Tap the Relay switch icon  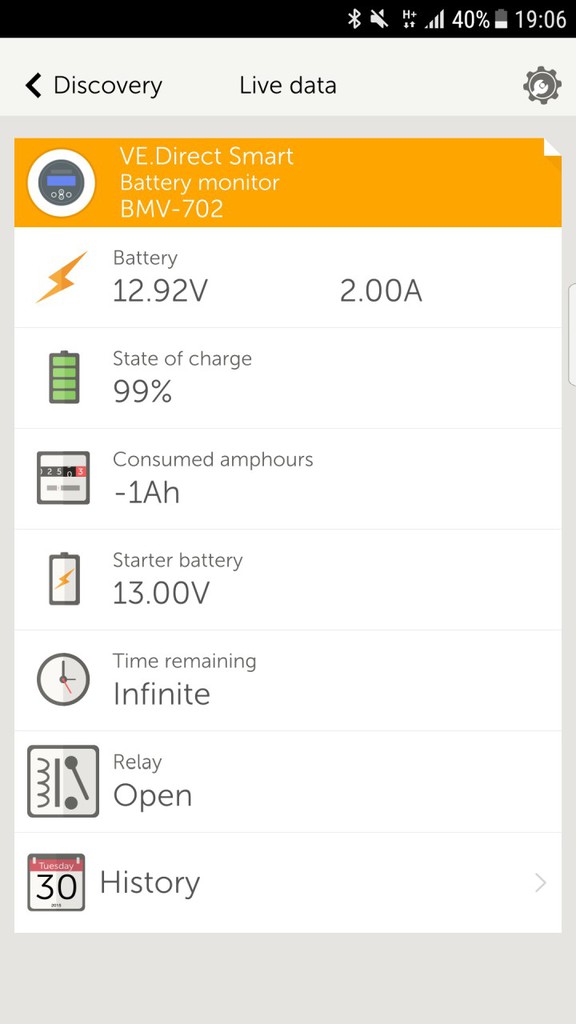tap(63, 781)
